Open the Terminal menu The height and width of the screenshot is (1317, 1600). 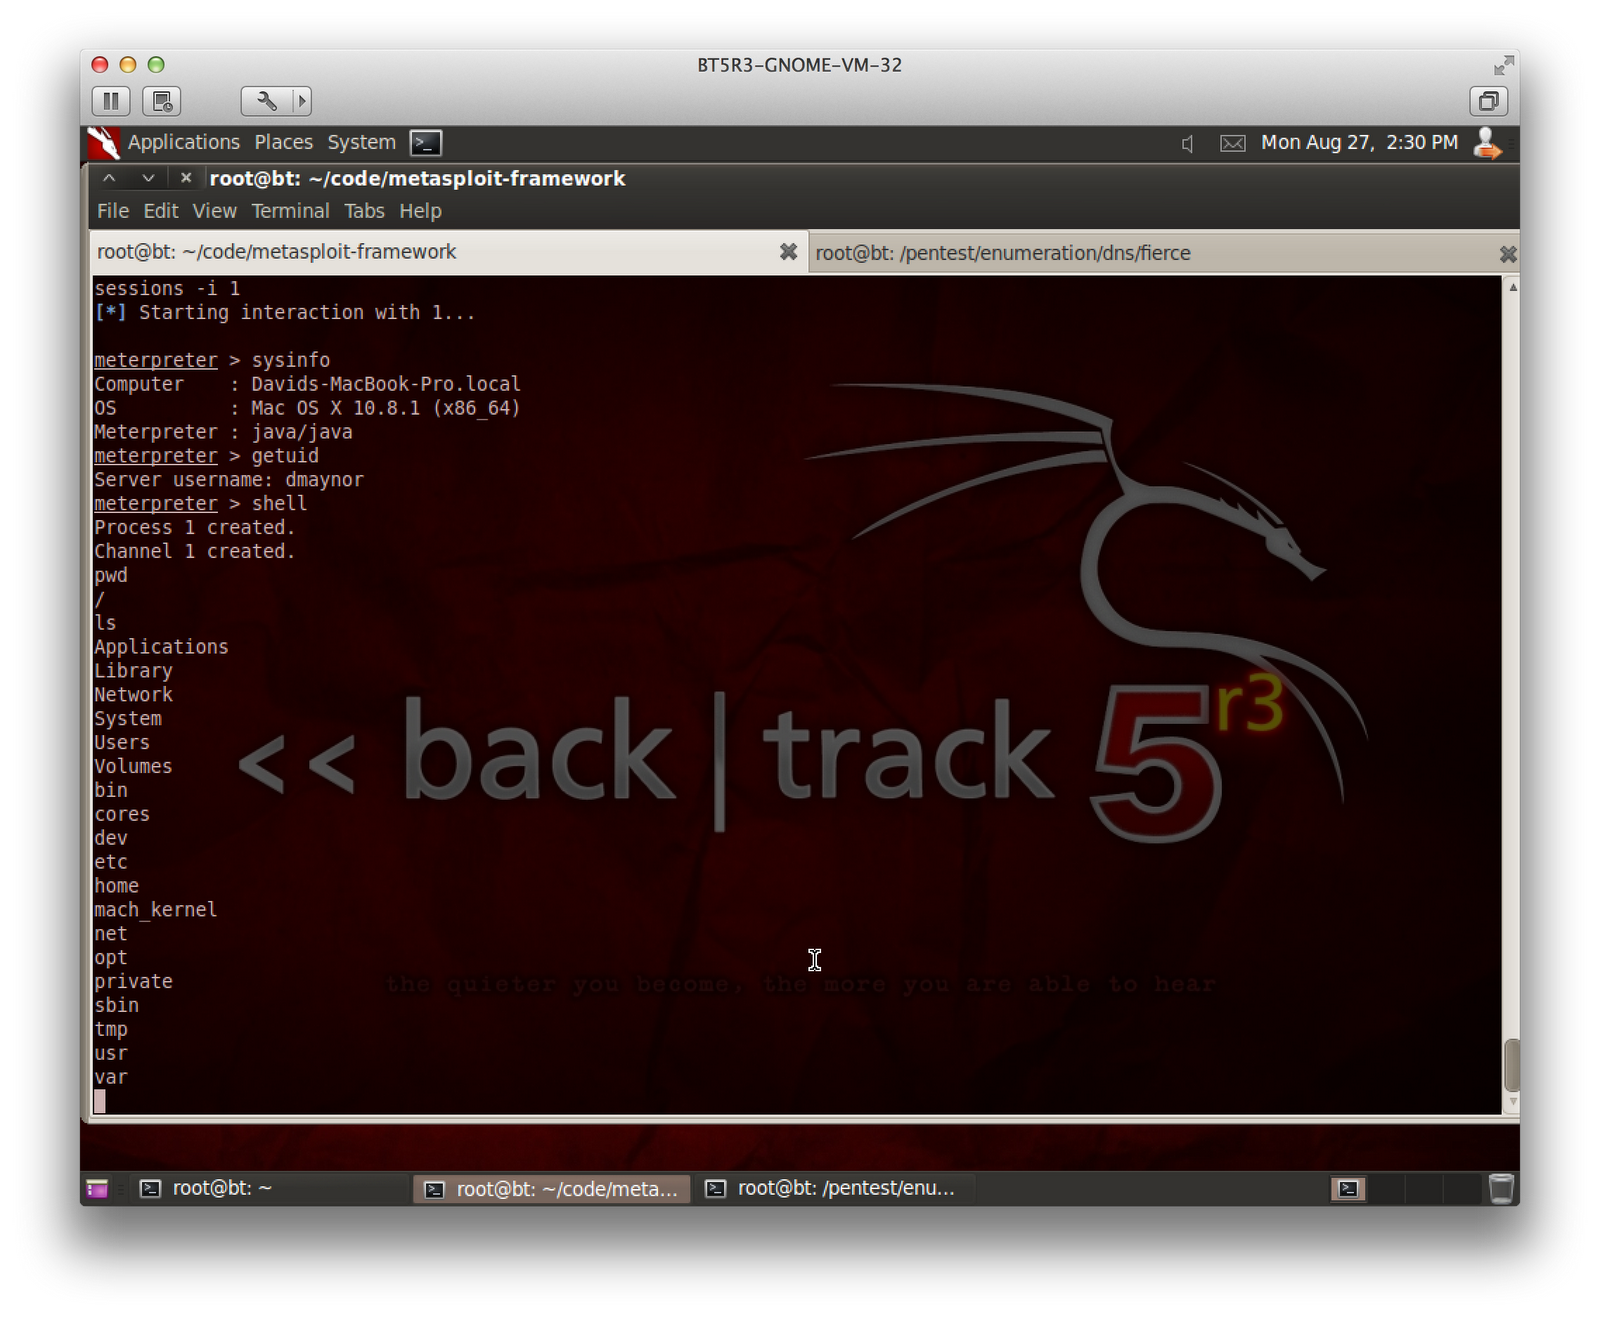(x=290, y=211)
